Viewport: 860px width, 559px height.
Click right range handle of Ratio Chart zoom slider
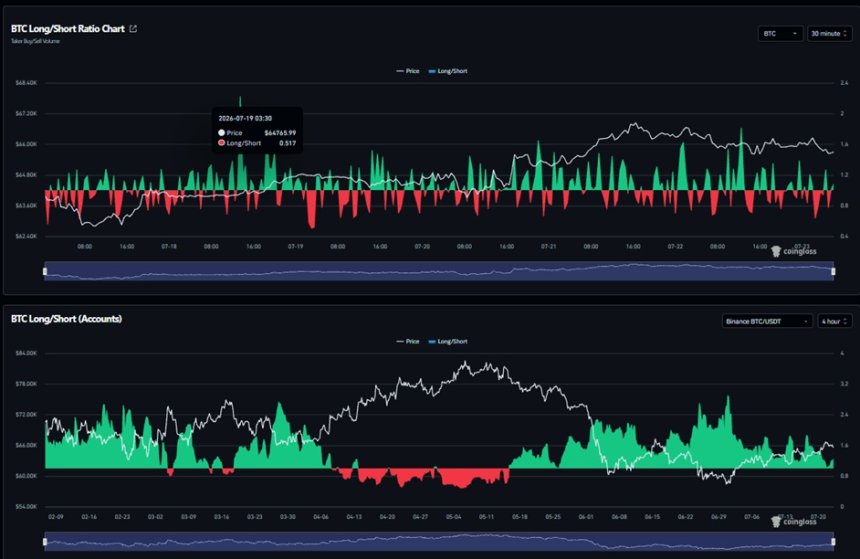pyautogui.click(x=833, y=271)
